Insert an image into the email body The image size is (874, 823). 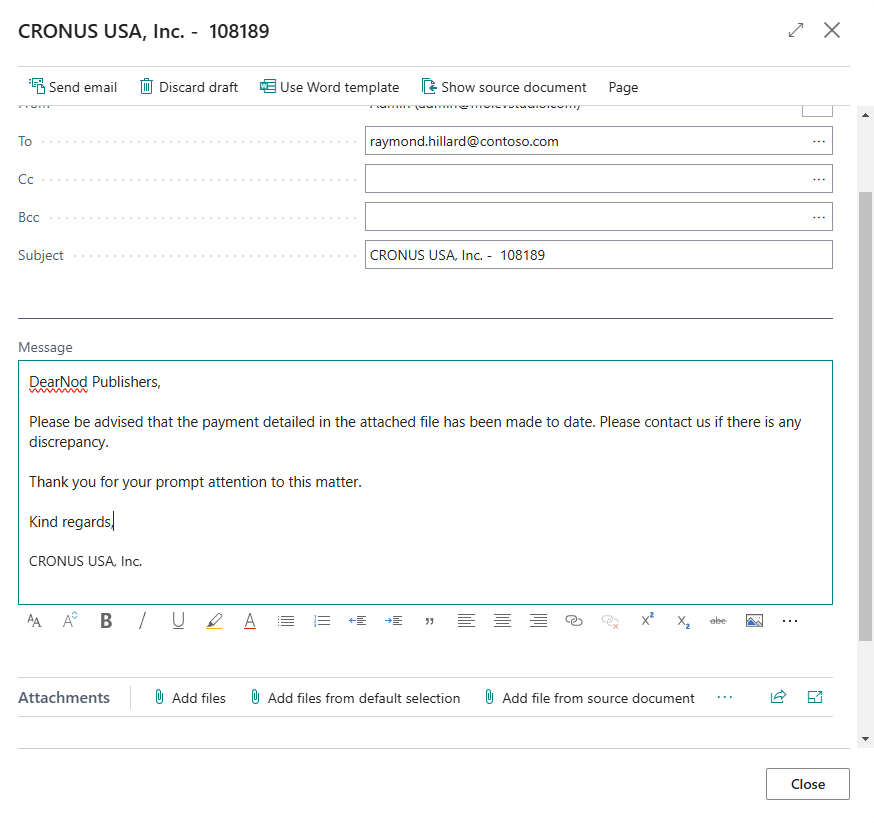(754, 620)
